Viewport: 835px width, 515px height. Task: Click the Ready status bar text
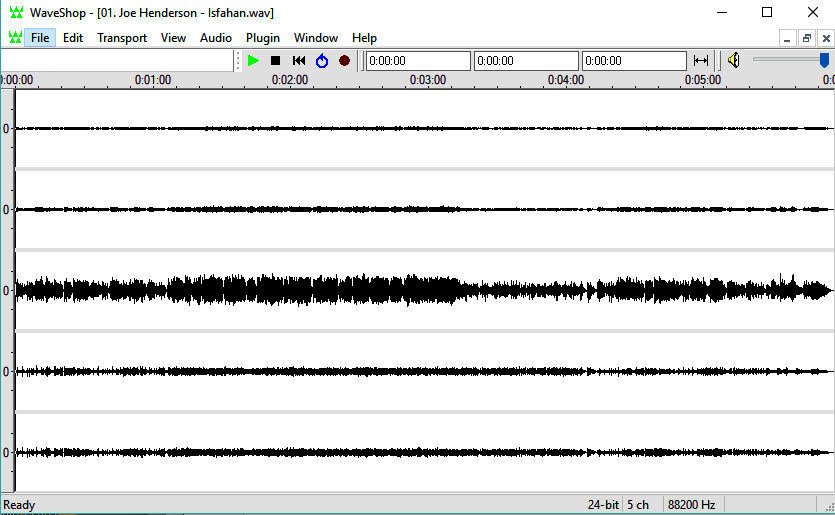click(19, 505)
